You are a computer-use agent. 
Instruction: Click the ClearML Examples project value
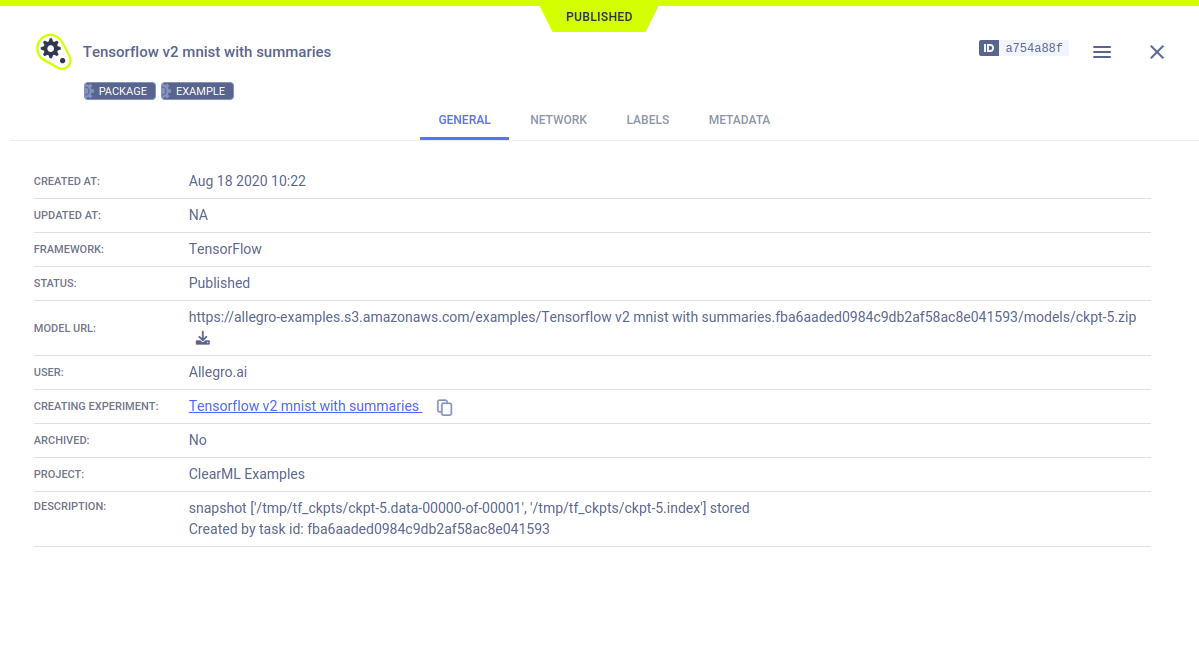point(246,474)
